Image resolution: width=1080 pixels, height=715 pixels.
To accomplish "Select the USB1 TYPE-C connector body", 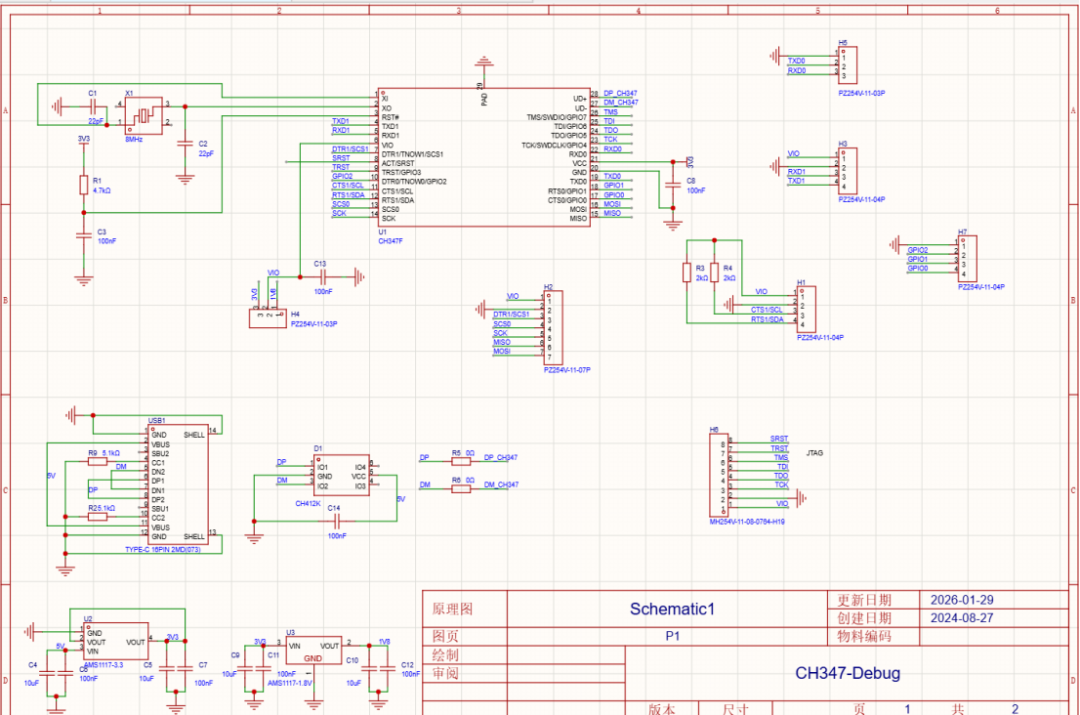I will coord(178,485).
